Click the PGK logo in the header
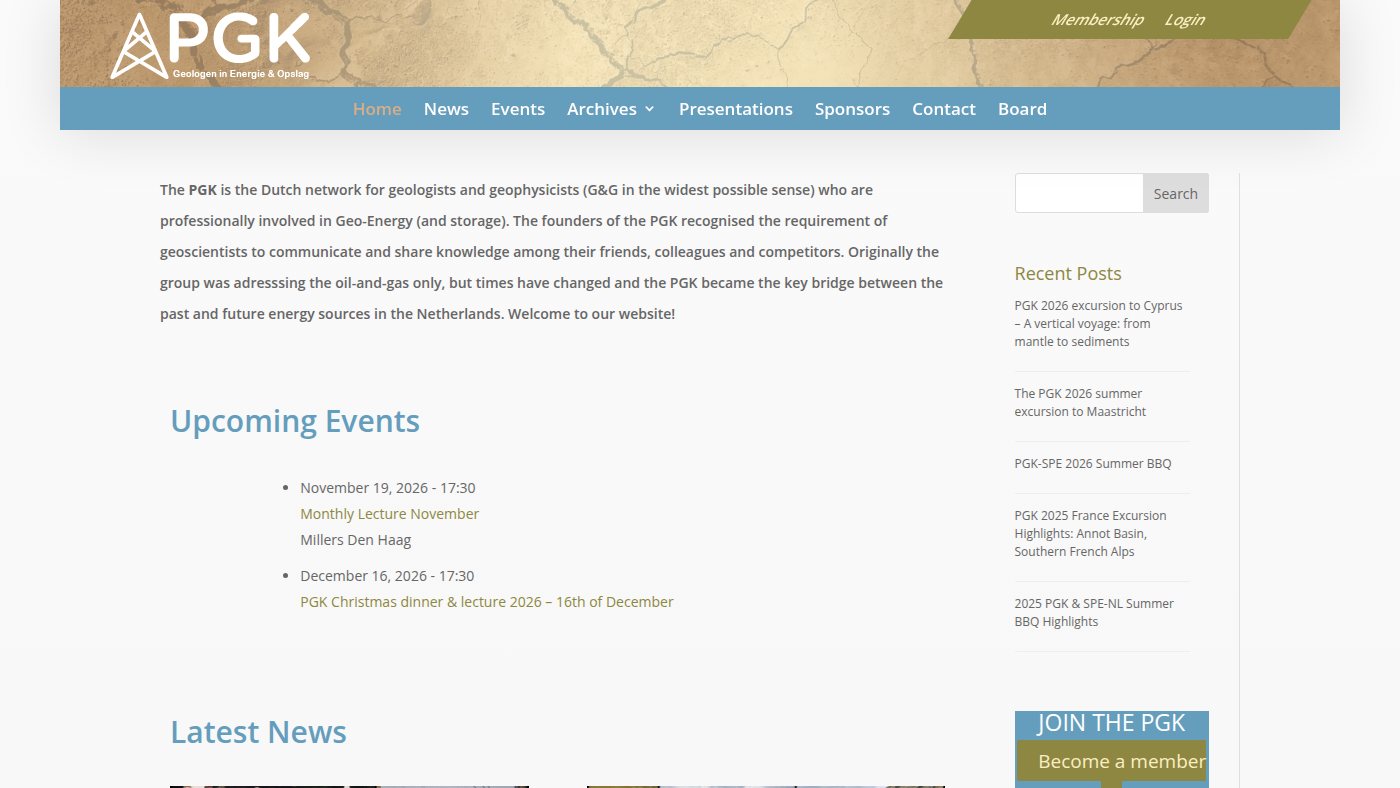Screen dimensions: 1400x788 tap(210, 45)
